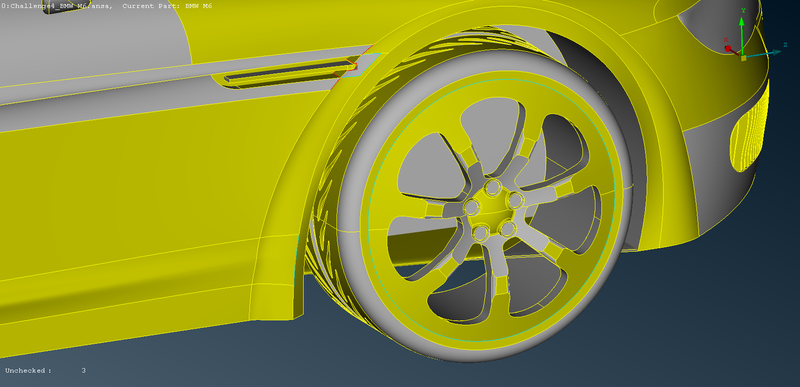Click the Current Part BMW M6 label
The height and width of the screenshot is (387, 800).
pos(167,6)
